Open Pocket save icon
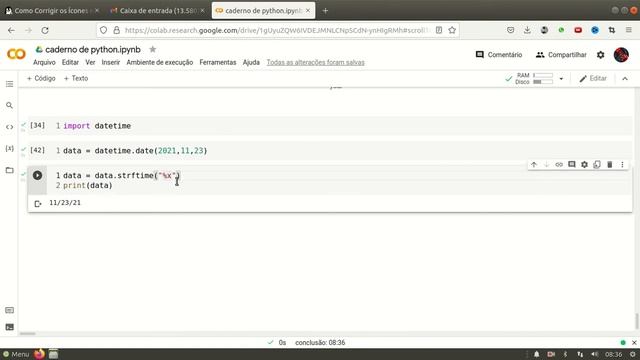 coord(511,30)
